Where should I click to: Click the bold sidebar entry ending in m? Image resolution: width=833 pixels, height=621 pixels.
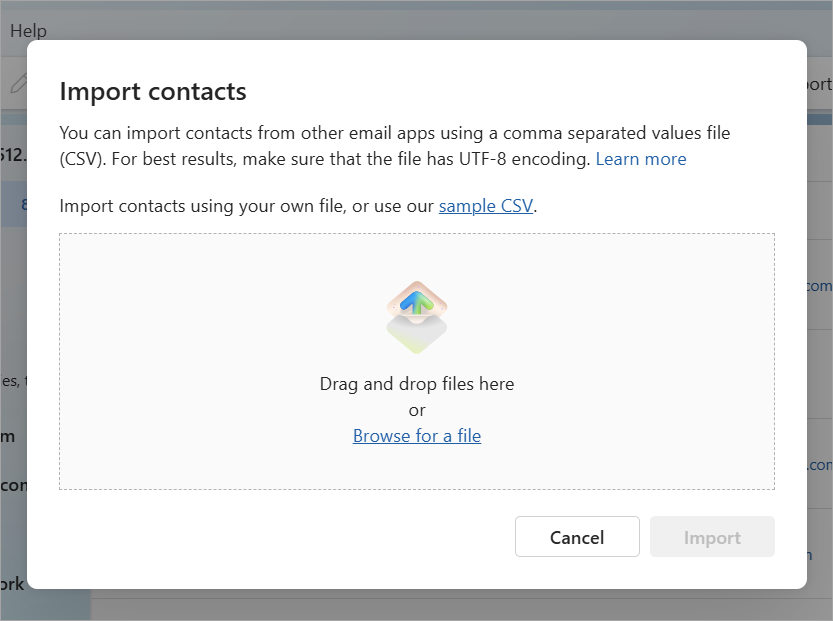pyautogui.click(x=8, y=437)
